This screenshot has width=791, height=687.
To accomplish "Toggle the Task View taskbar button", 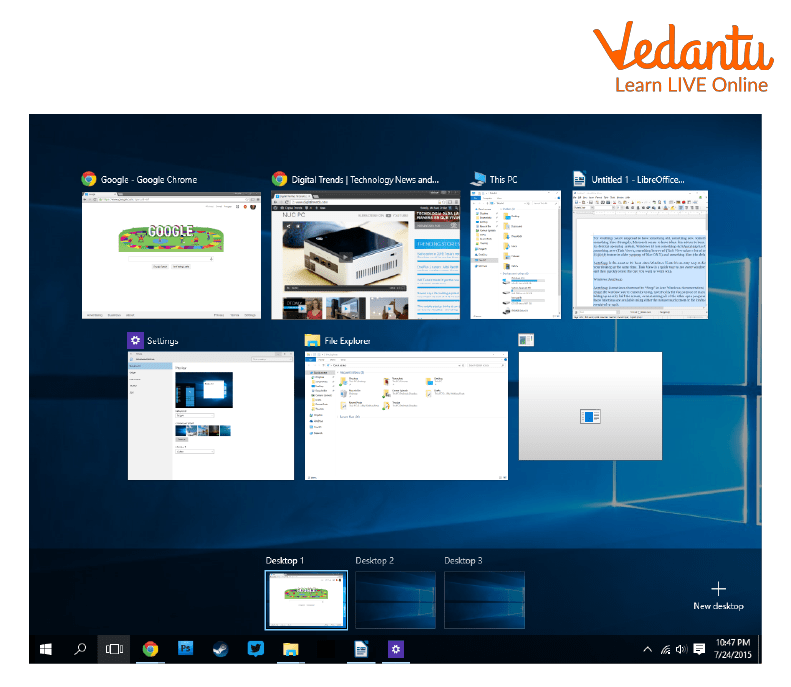I will 114,649.
